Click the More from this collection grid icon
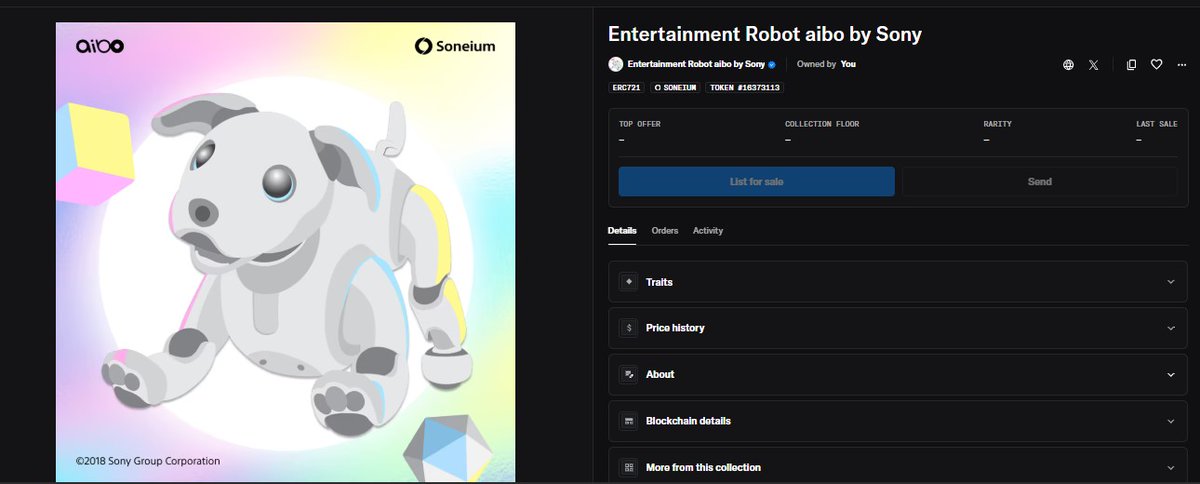 click(x=628, y=467)
